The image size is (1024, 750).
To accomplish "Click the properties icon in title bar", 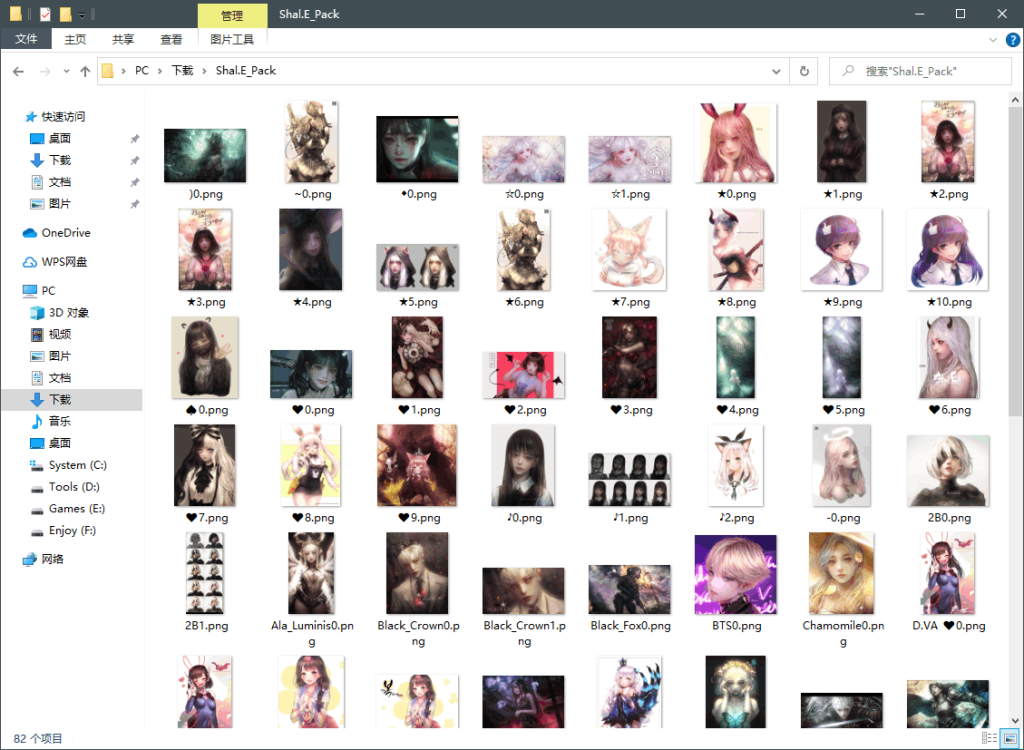I will coord(45,14).
